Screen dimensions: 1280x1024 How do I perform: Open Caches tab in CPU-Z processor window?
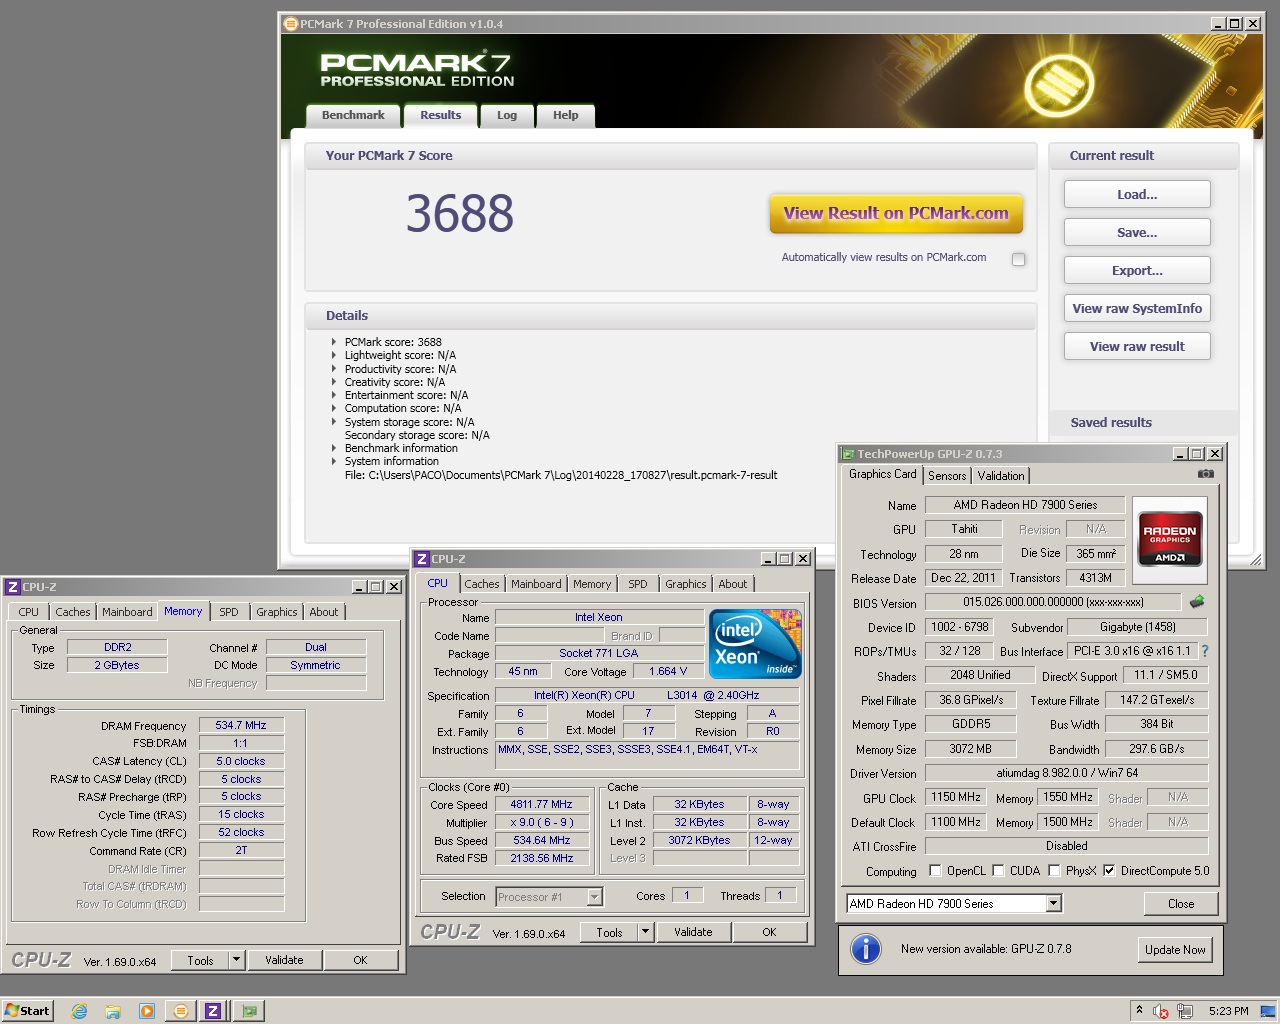[482, 584]
